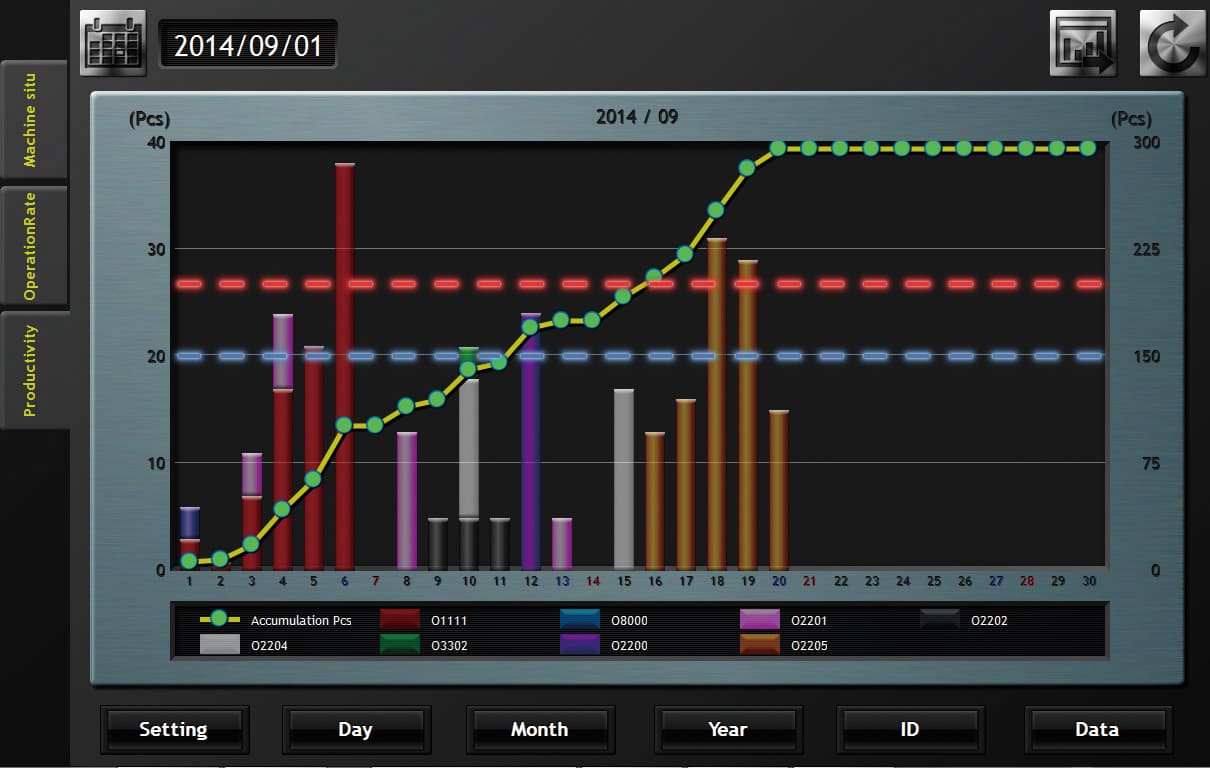Switch to the Productivity tab
The width and height of the screenshot is (1210, 768).
point(33,370)
